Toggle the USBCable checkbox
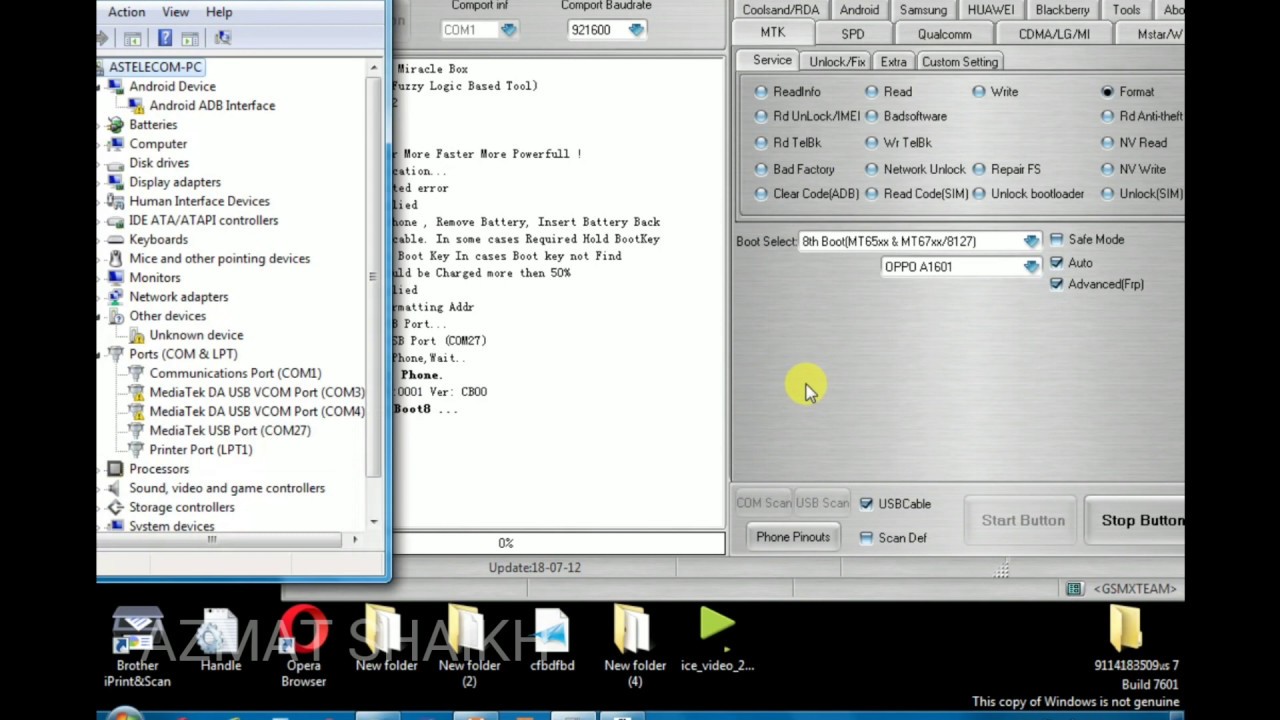1280x720 pixels. point(866,504)
